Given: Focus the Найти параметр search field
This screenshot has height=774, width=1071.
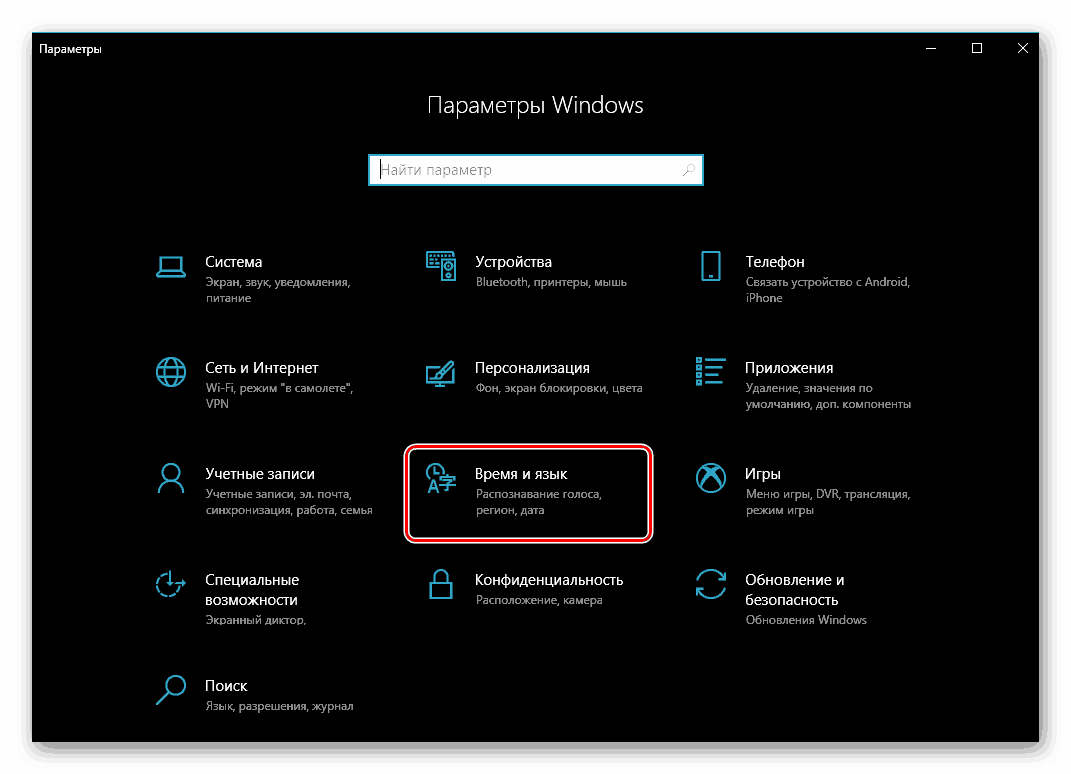Looking at the screenshot, I should point(536,170).
